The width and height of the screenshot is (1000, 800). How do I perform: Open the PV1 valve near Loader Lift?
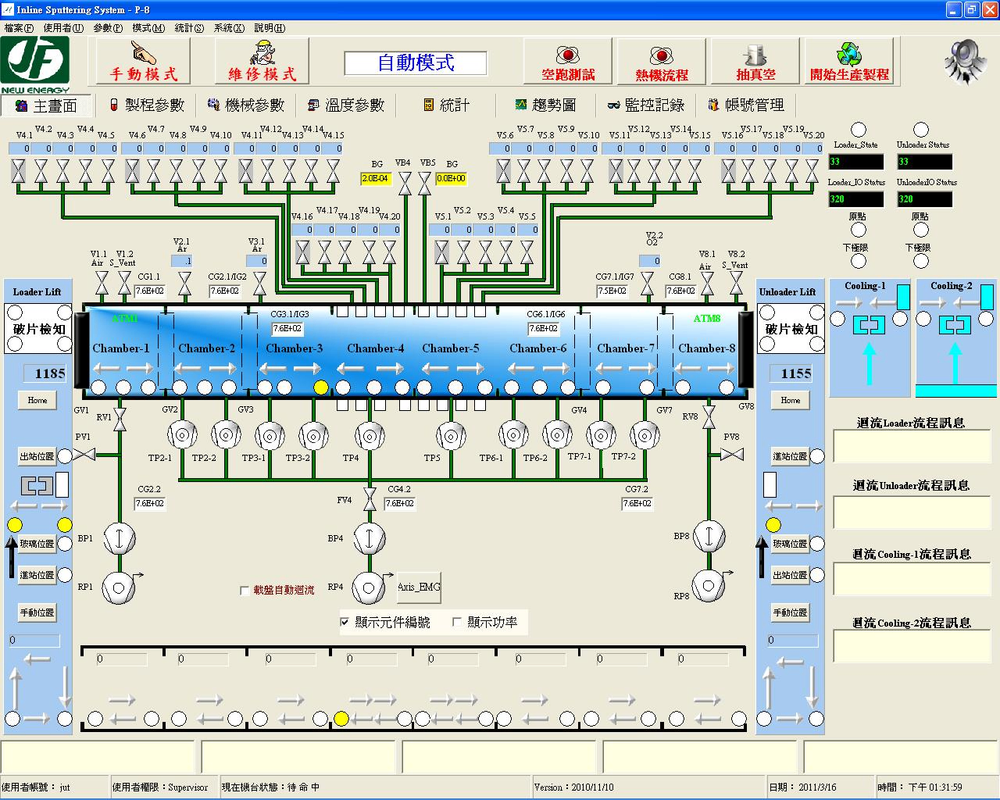pyautogui.click(x=86, y=455)
